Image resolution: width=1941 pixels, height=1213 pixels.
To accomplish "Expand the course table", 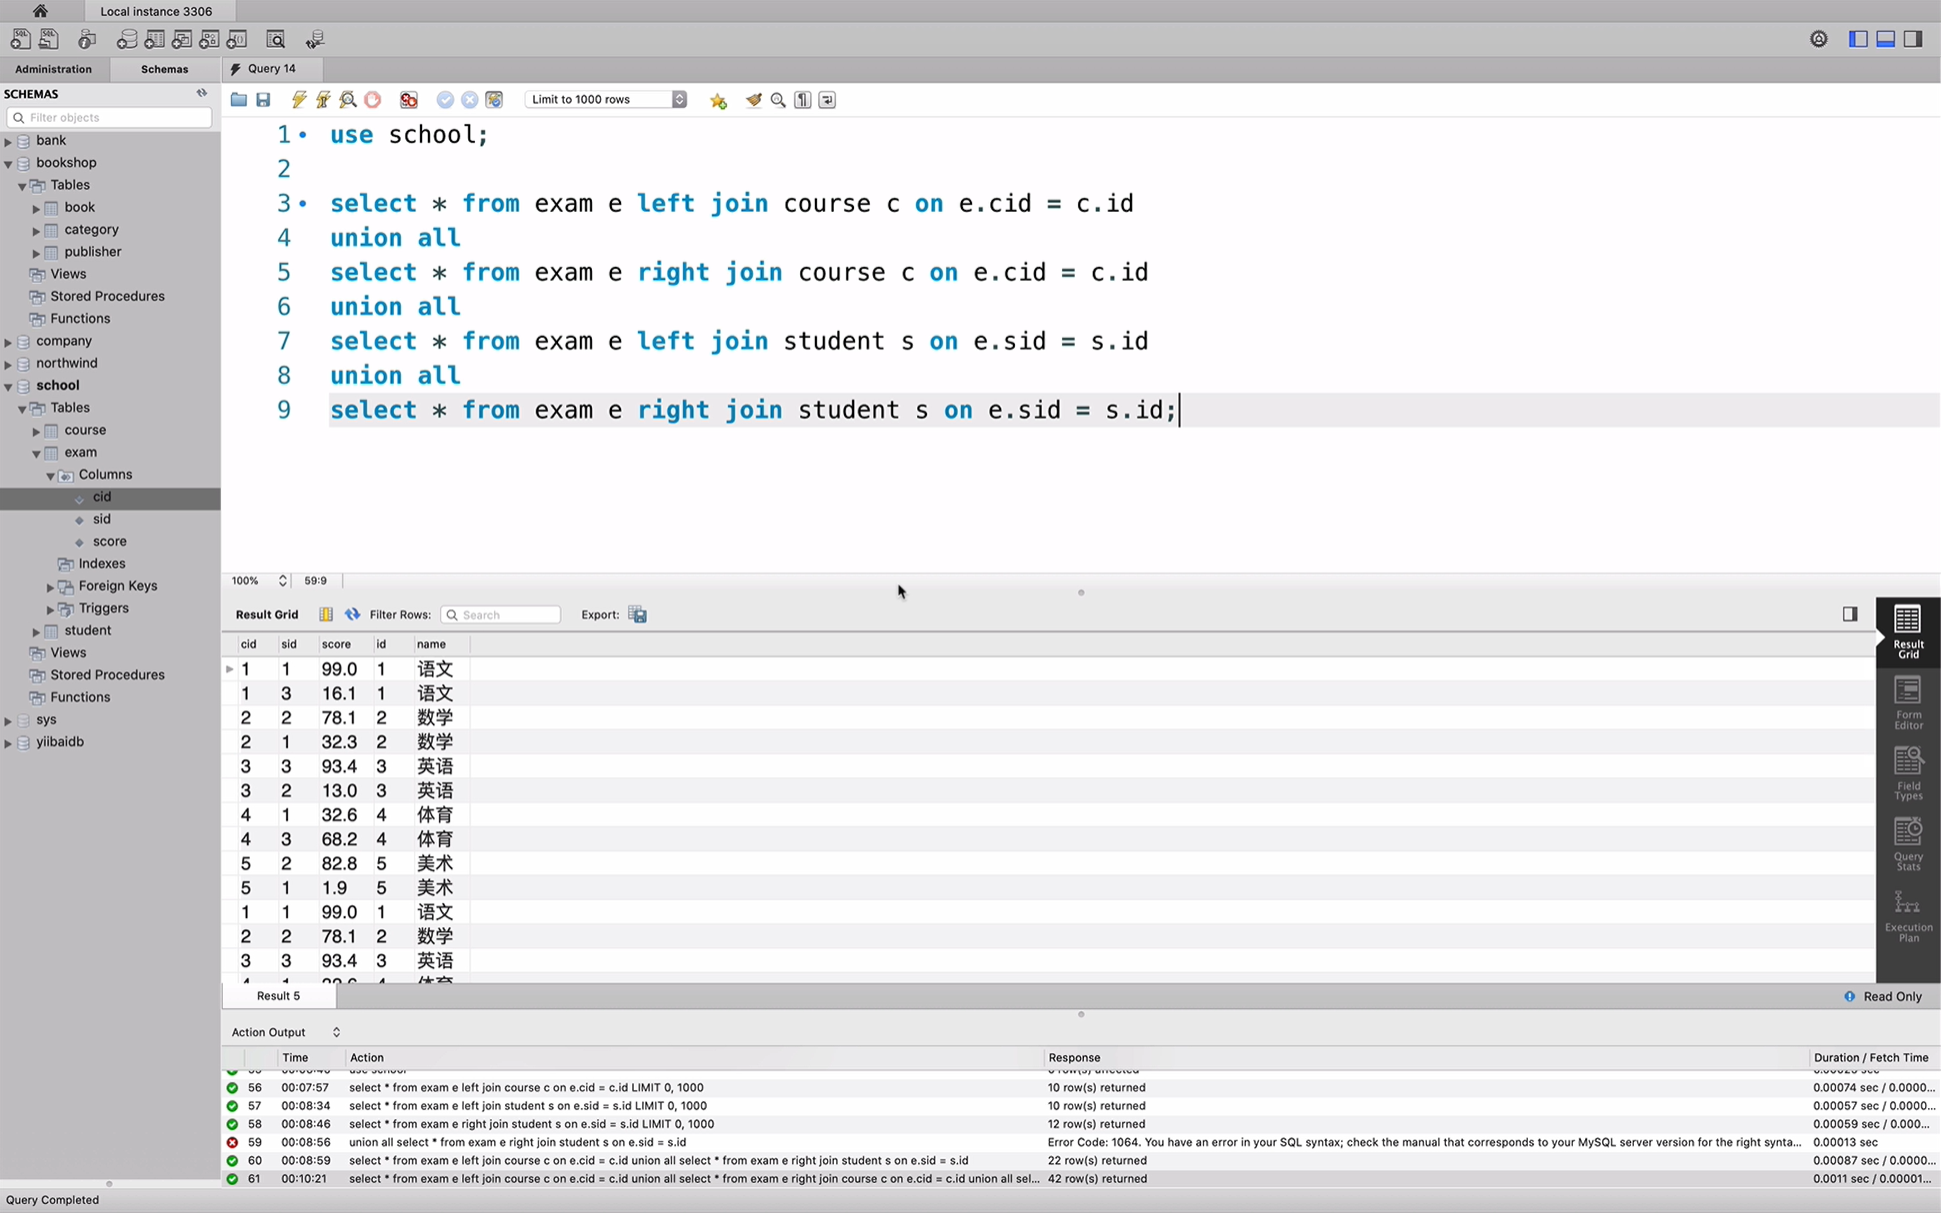I will pos(36,431).
